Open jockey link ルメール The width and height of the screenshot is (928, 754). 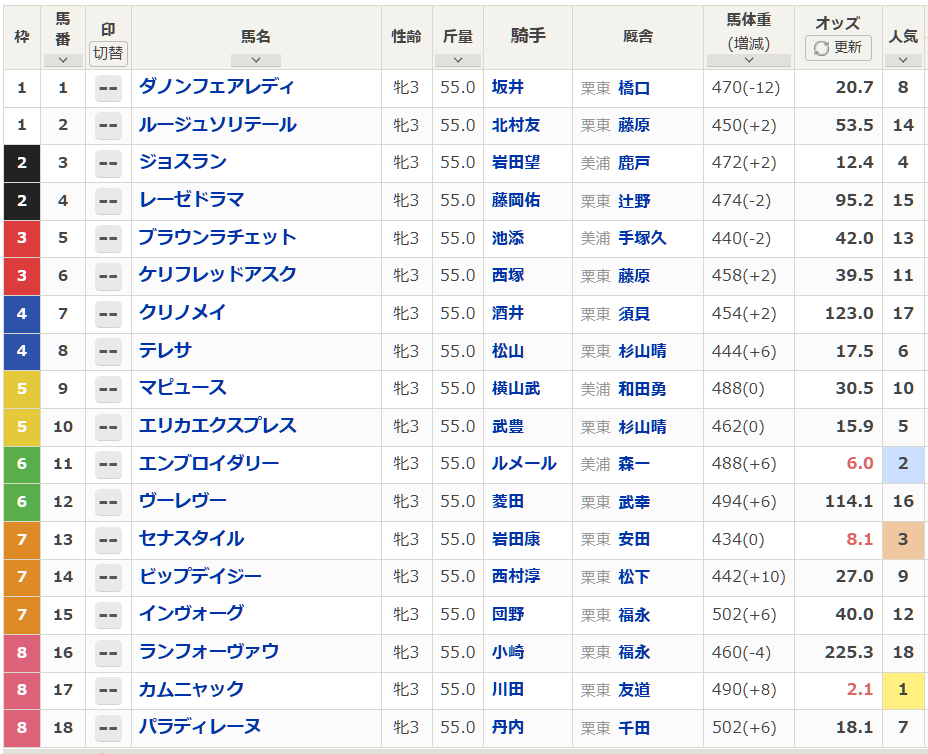524,464
